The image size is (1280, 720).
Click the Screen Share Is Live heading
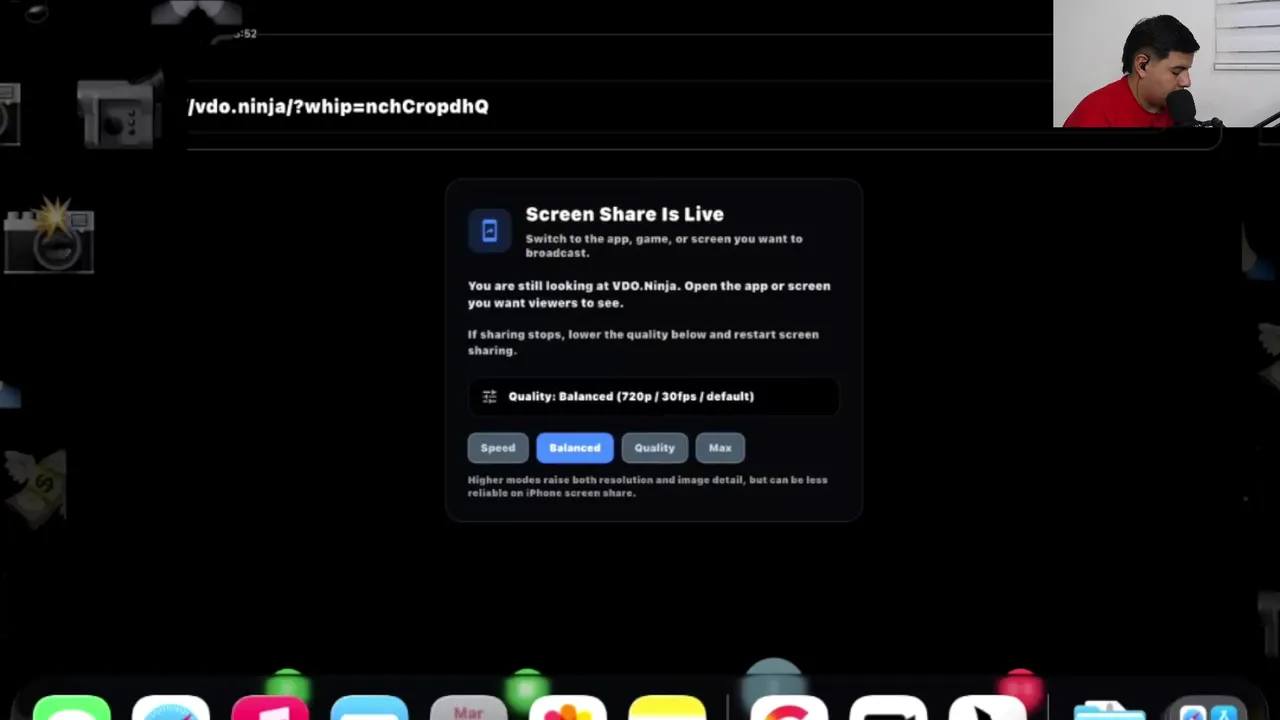click(x=625, y=214)
